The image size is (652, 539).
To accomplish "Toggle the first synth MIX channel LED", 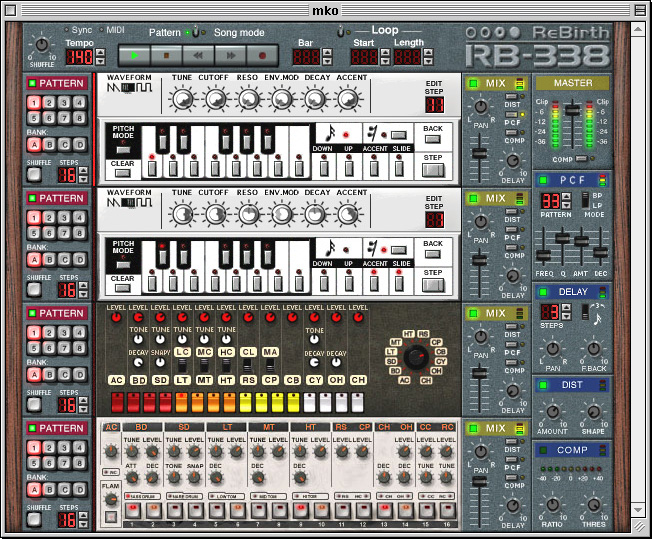I will point(473,84).
